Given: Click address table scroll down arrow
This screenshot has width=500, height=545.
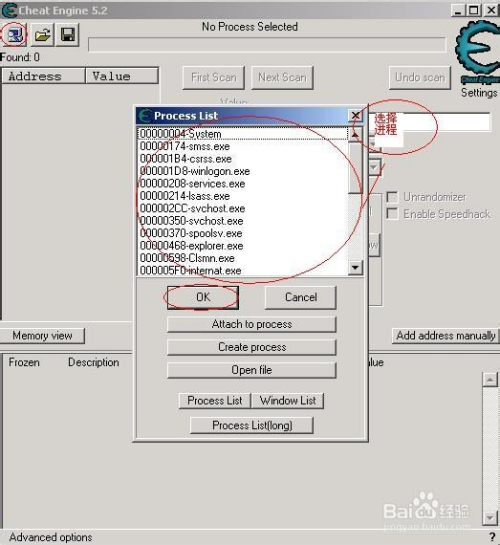Looking at the screenshot, I should tap(490, 518).
